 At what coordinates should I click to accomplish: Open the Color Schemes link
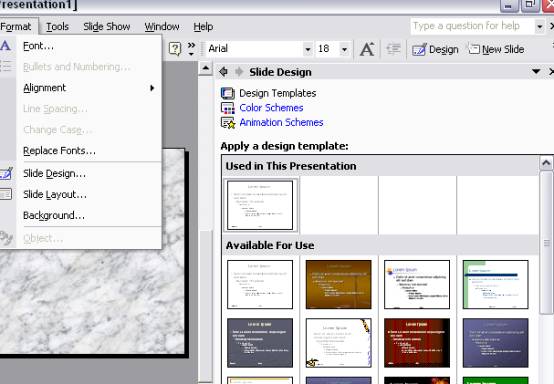271,108
